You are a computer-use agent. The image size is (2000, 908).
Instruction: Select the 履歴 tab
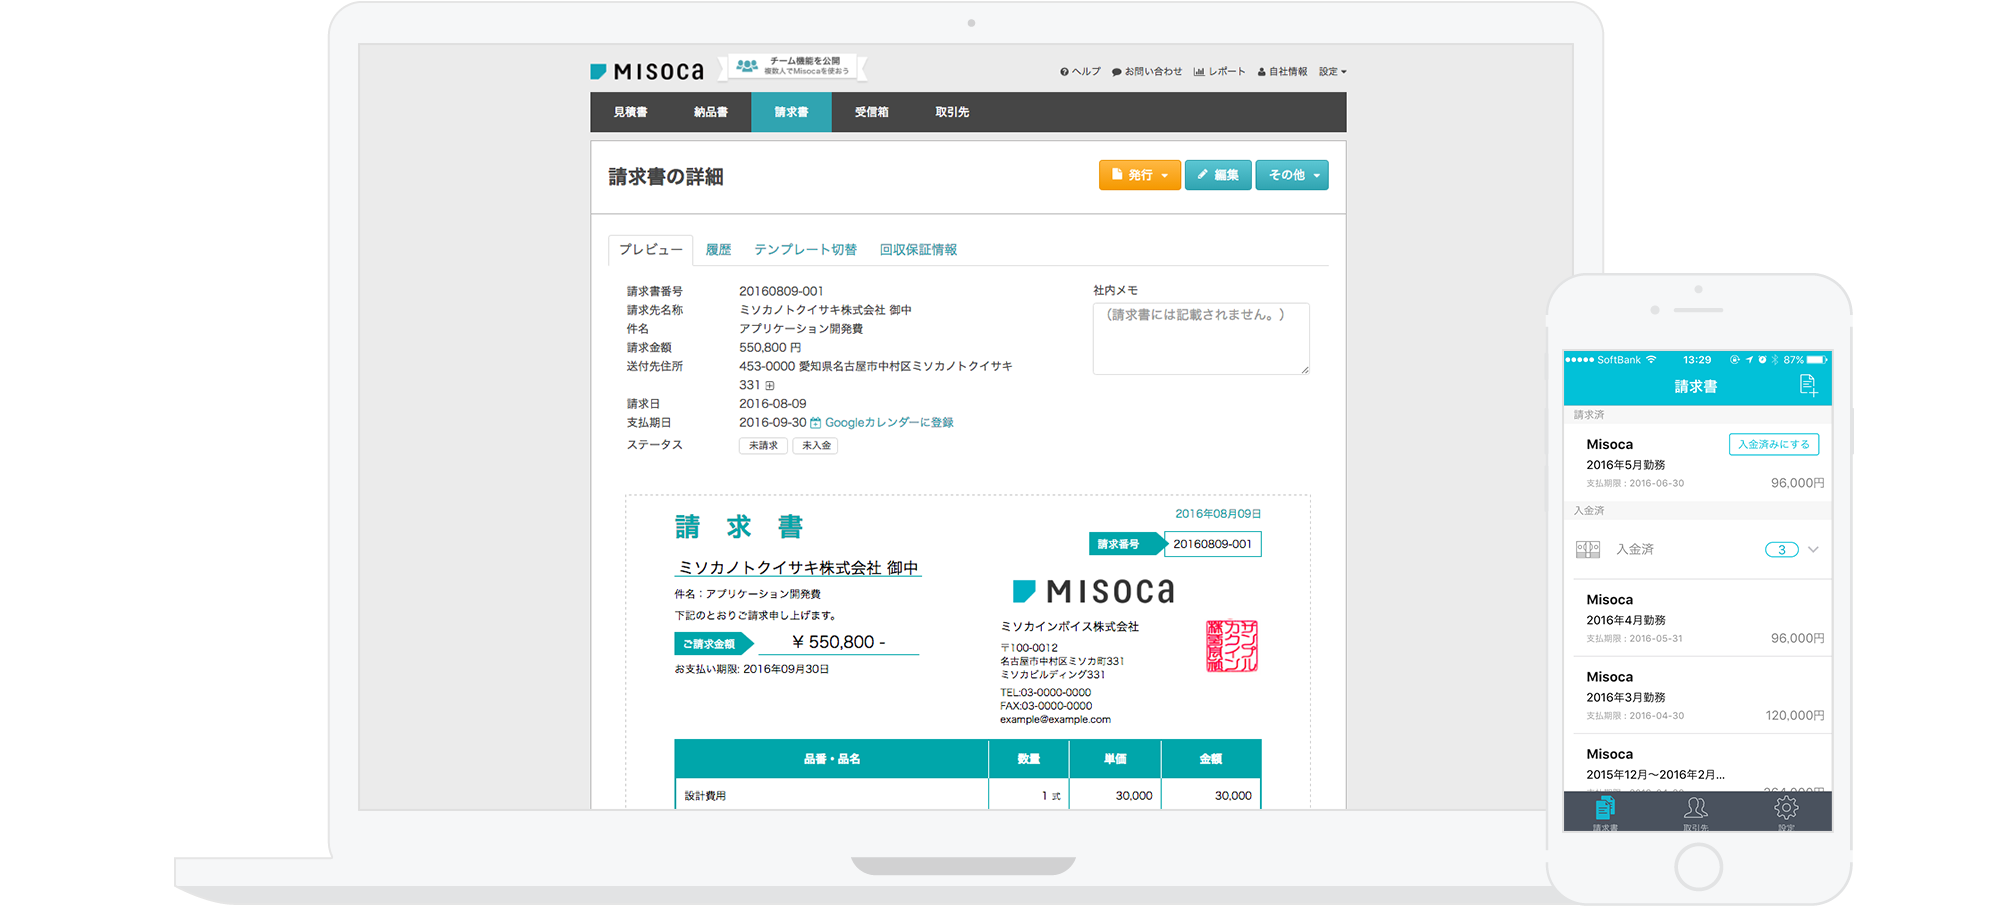click(718, 250)
